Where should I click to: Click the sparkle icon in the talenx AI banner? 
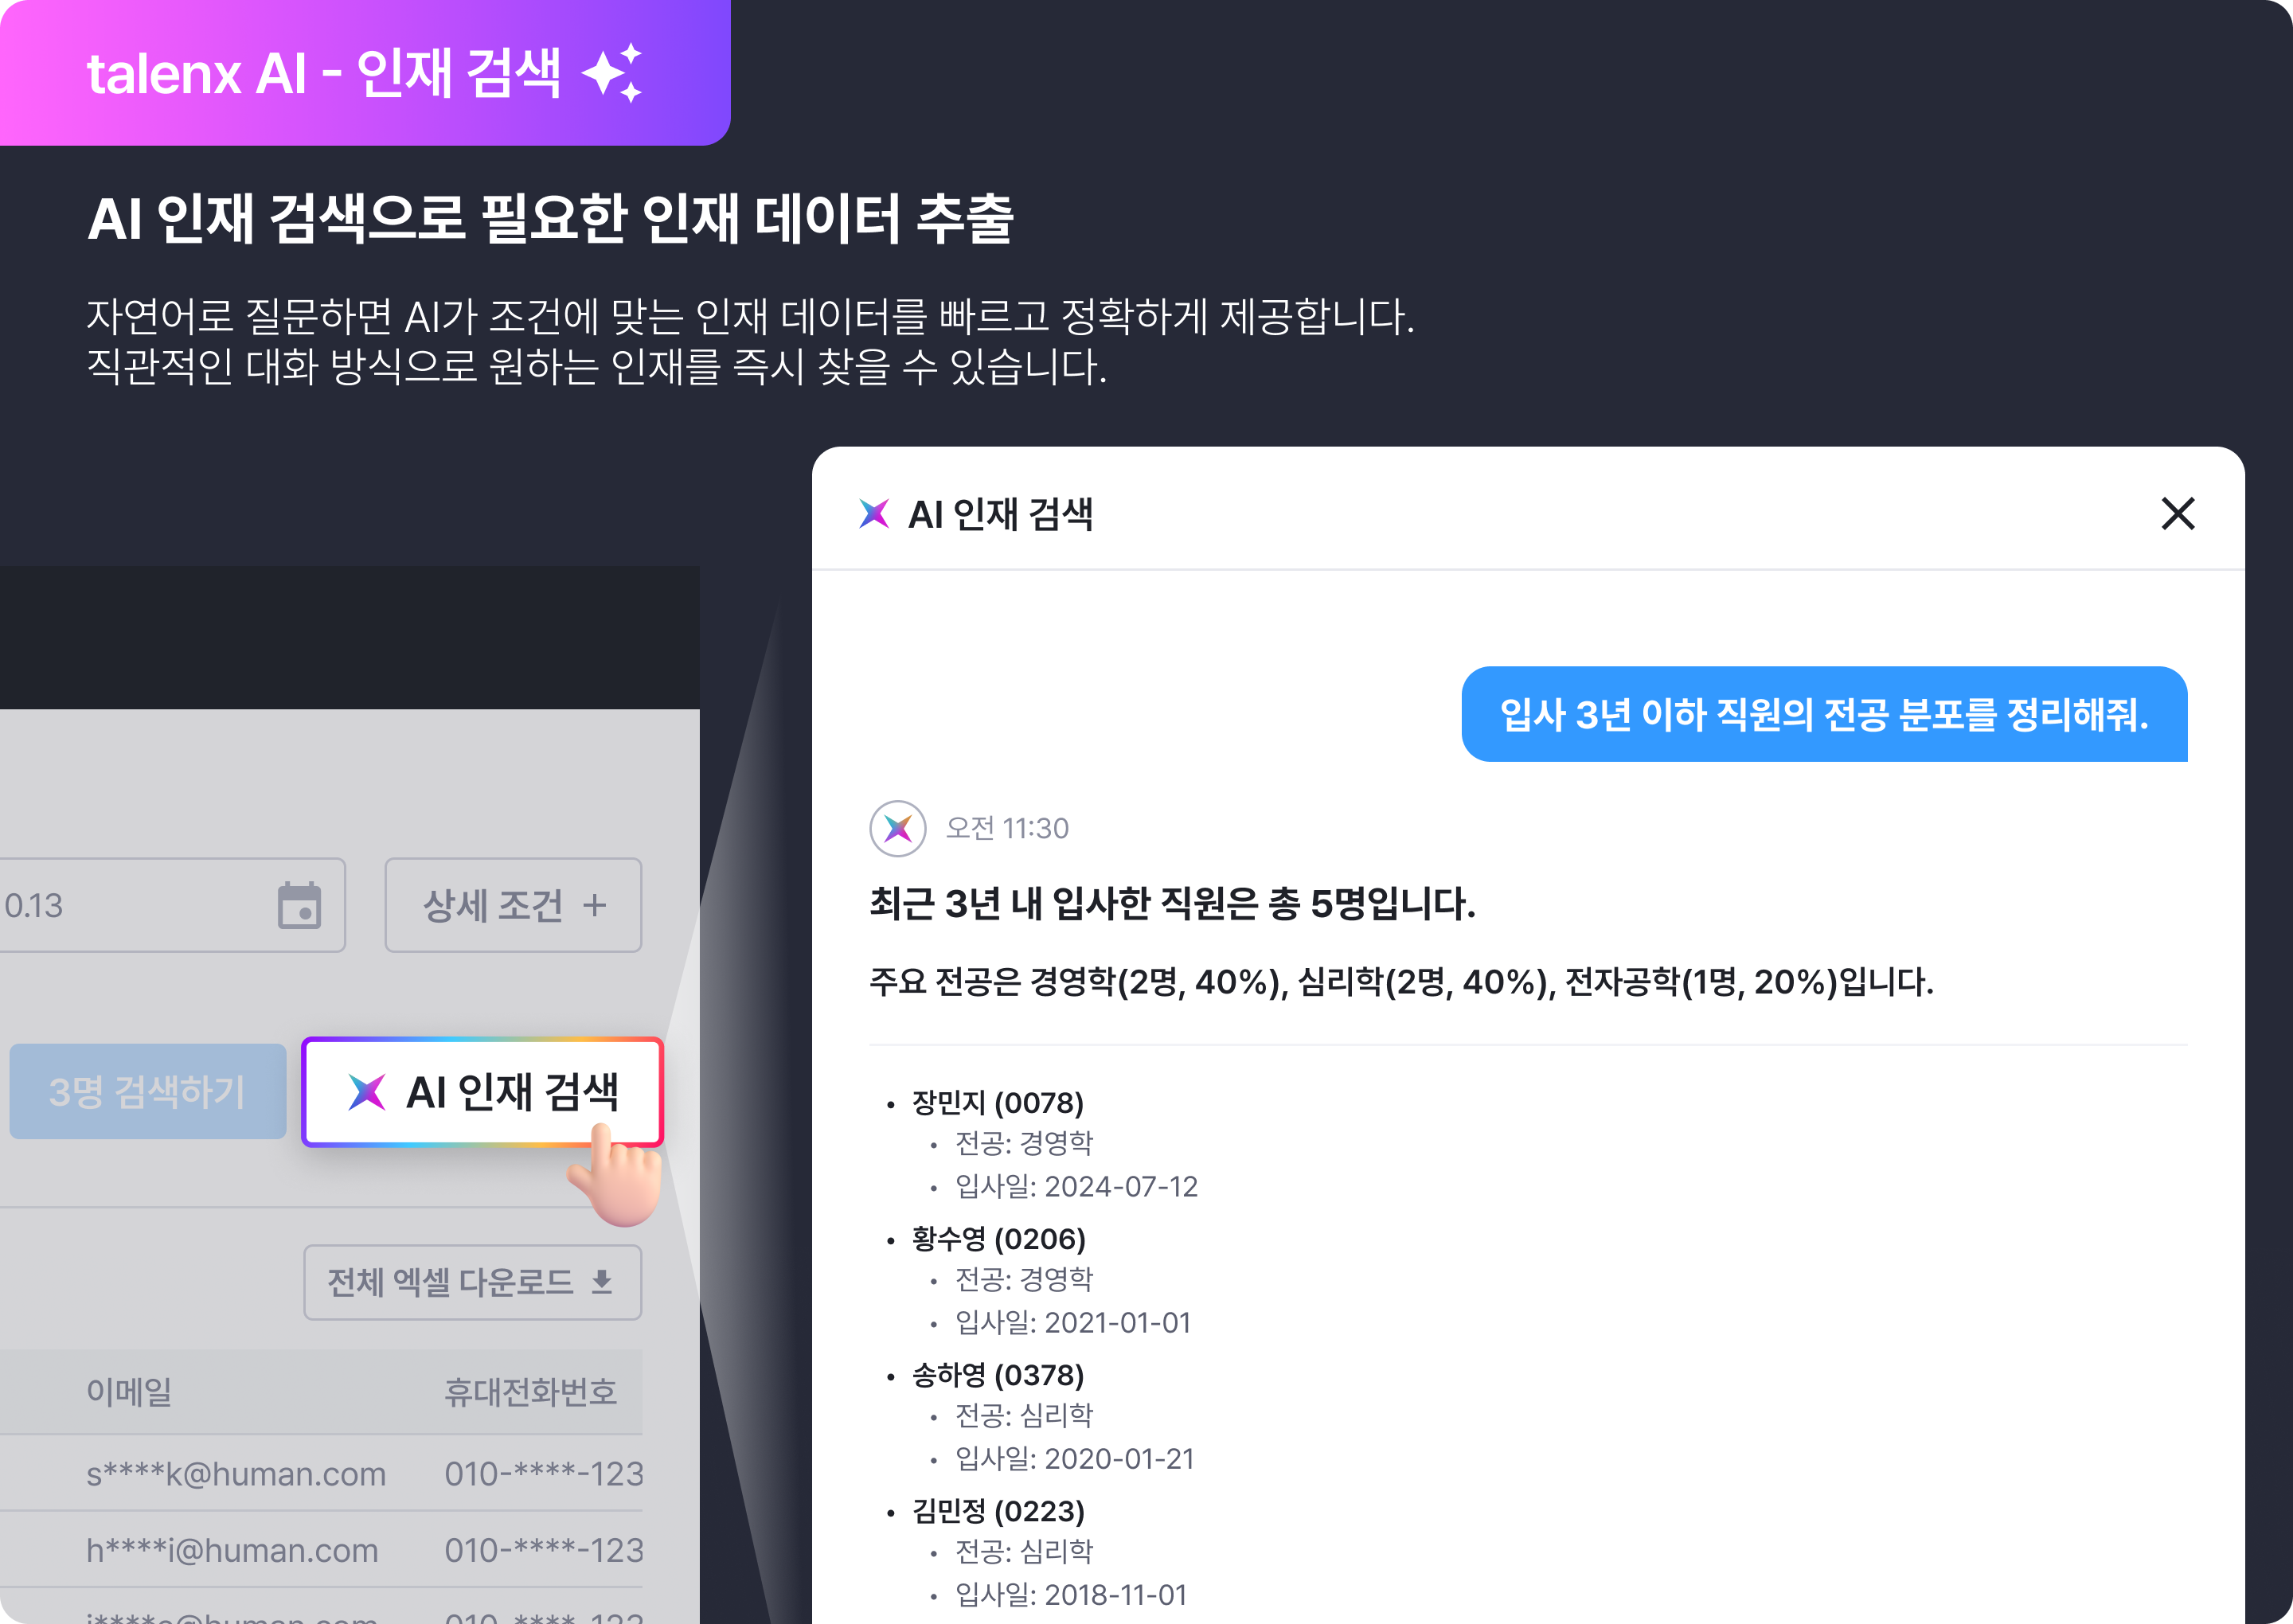point(612,73)
